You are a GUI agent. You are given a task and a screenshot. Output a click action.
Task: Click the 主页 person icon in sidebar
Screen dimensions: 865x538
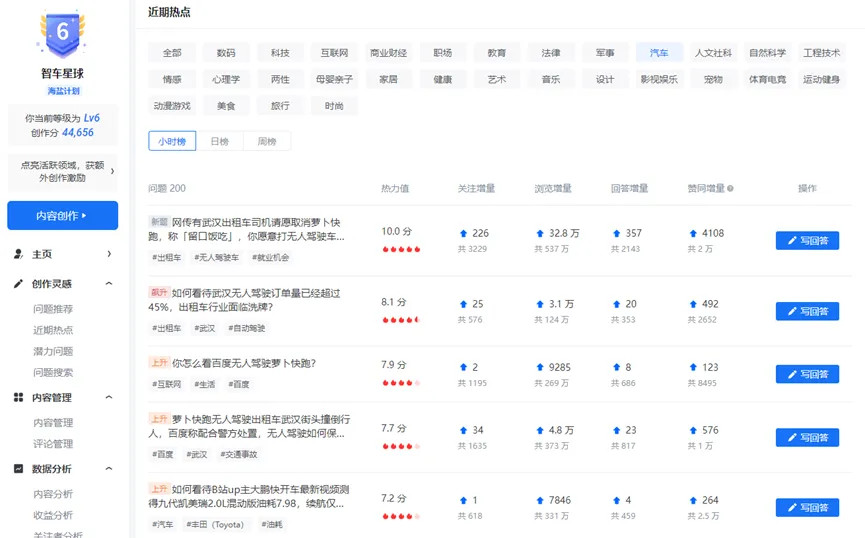(18, 254)
